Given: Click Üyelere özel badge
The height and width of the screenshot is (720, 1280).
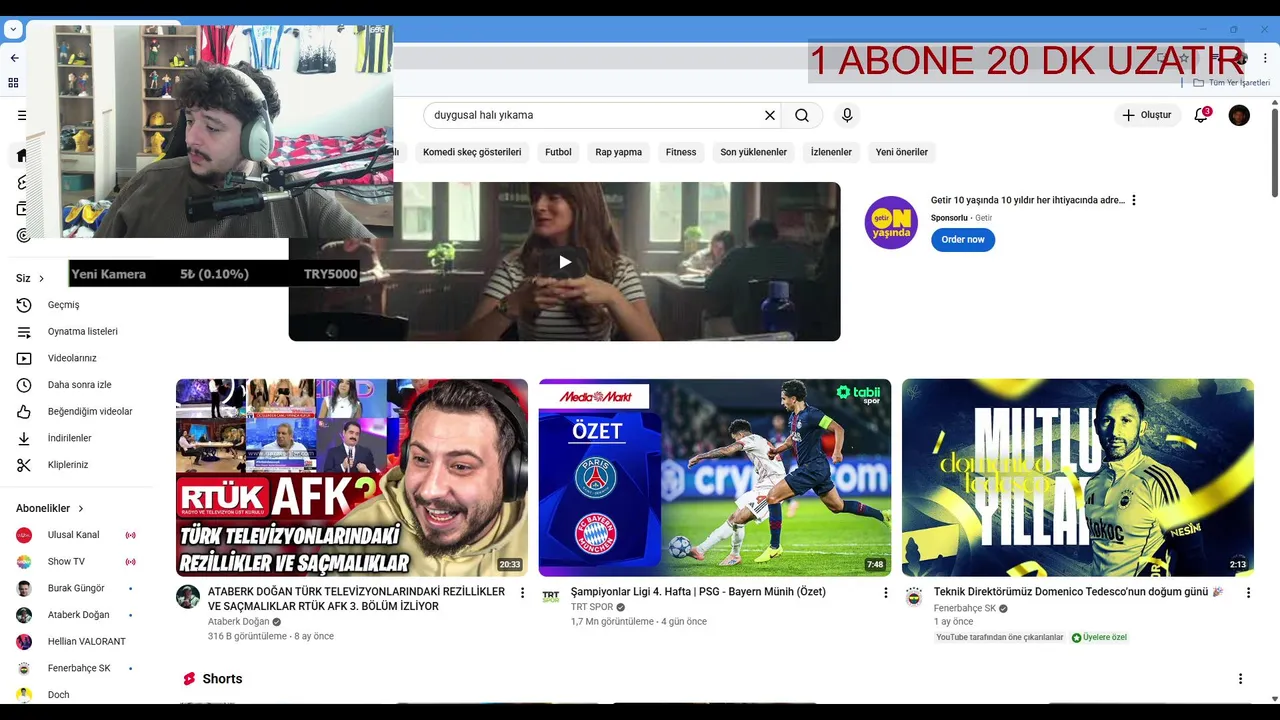Looking at the screenshot, I should (x=1099, y=637).
